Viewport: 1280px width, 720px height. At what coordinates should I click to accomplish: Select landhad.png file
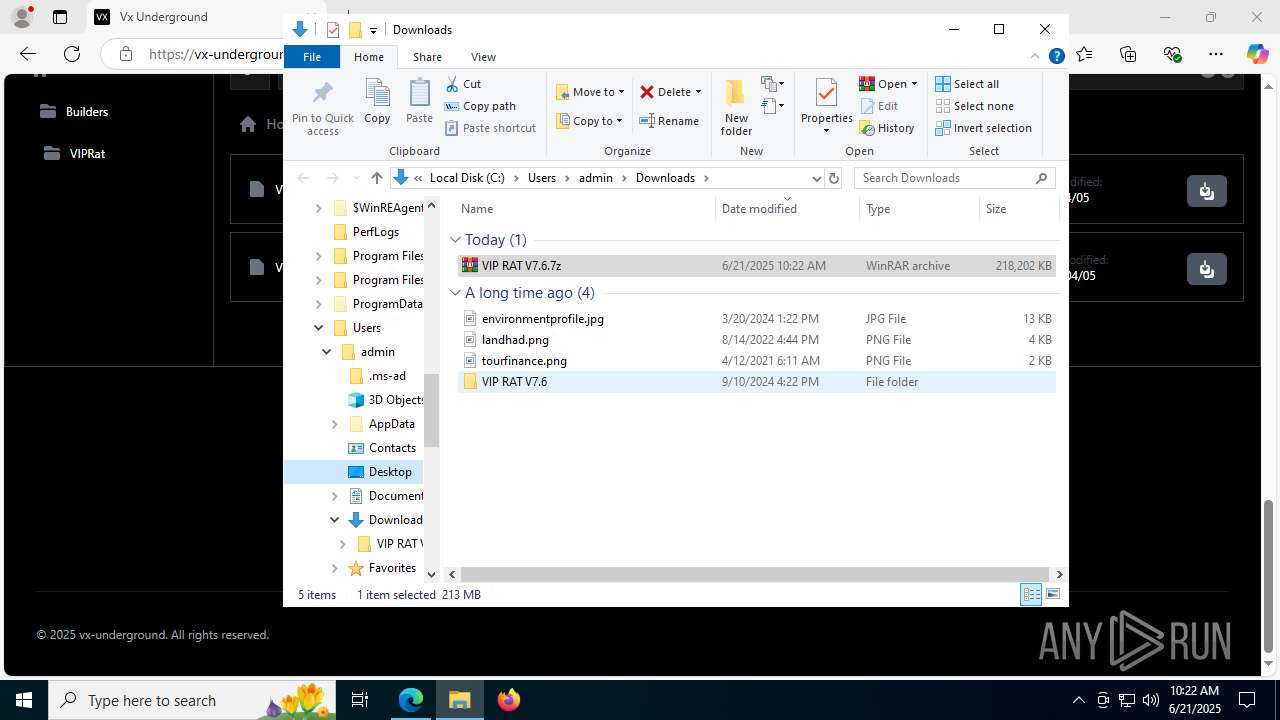(756, 340)
